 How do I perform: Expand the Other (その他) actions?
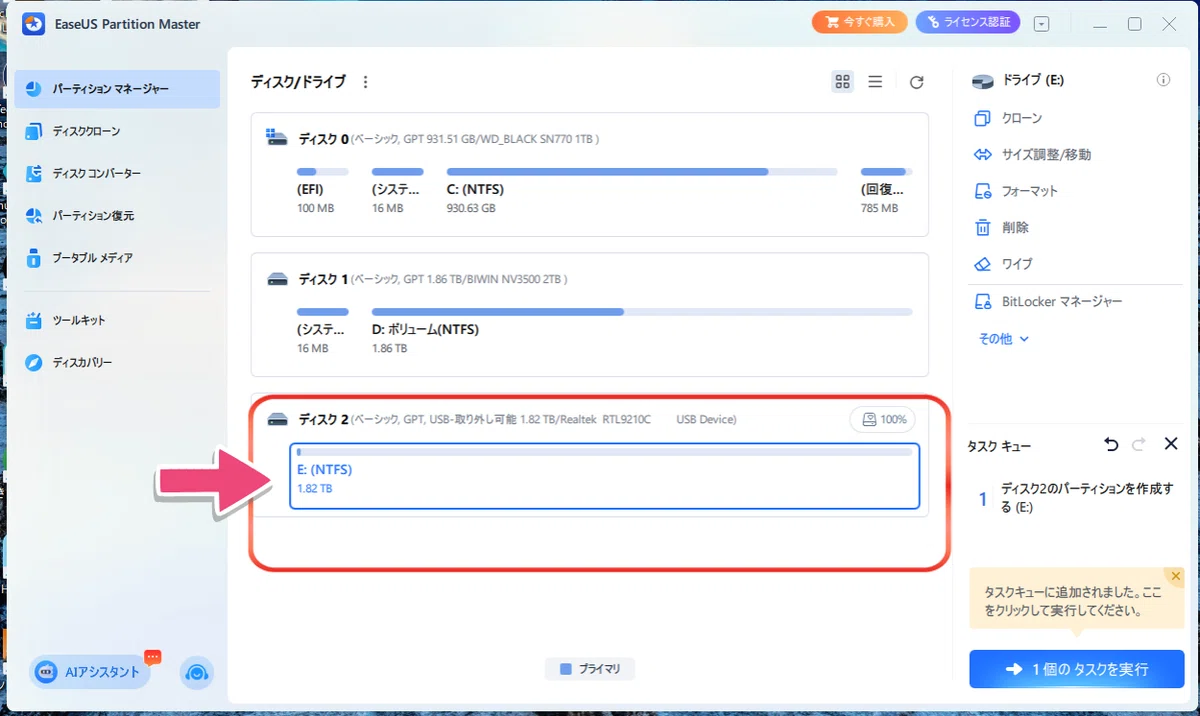click(x=1004, y=339)
